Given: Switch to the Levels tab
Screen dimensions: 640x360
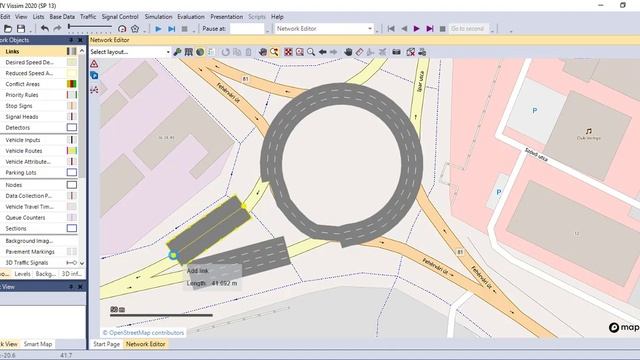Looking at the screenshot, I should (22, 274).
